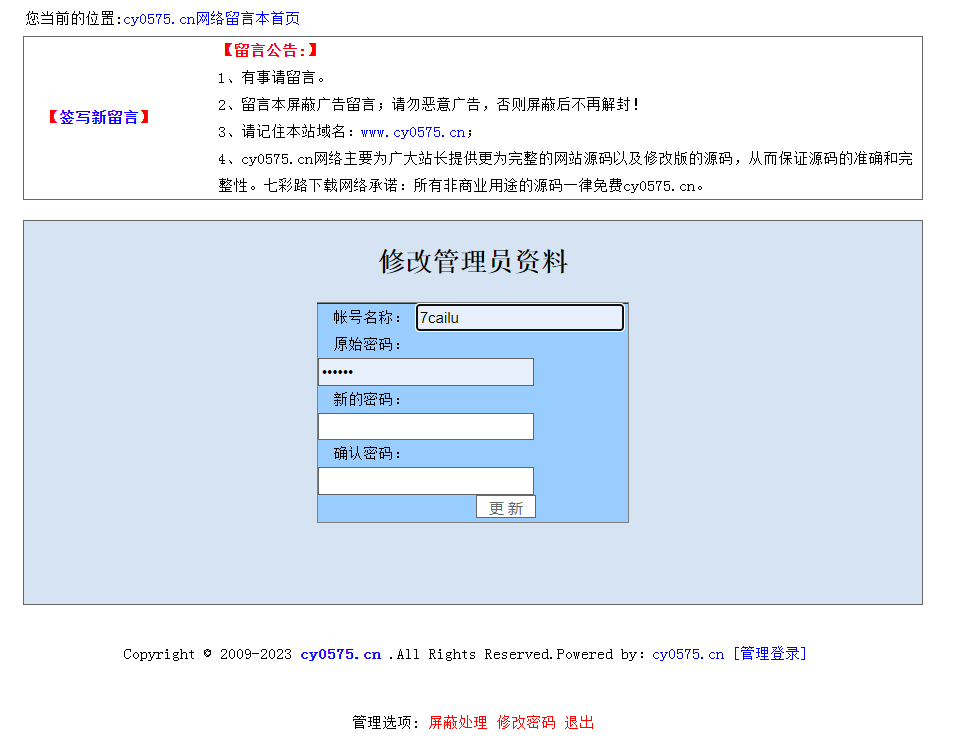
Task: Click the 【留言公告:】 heading text
Action: pyautogui.click(x=270, y=50)
